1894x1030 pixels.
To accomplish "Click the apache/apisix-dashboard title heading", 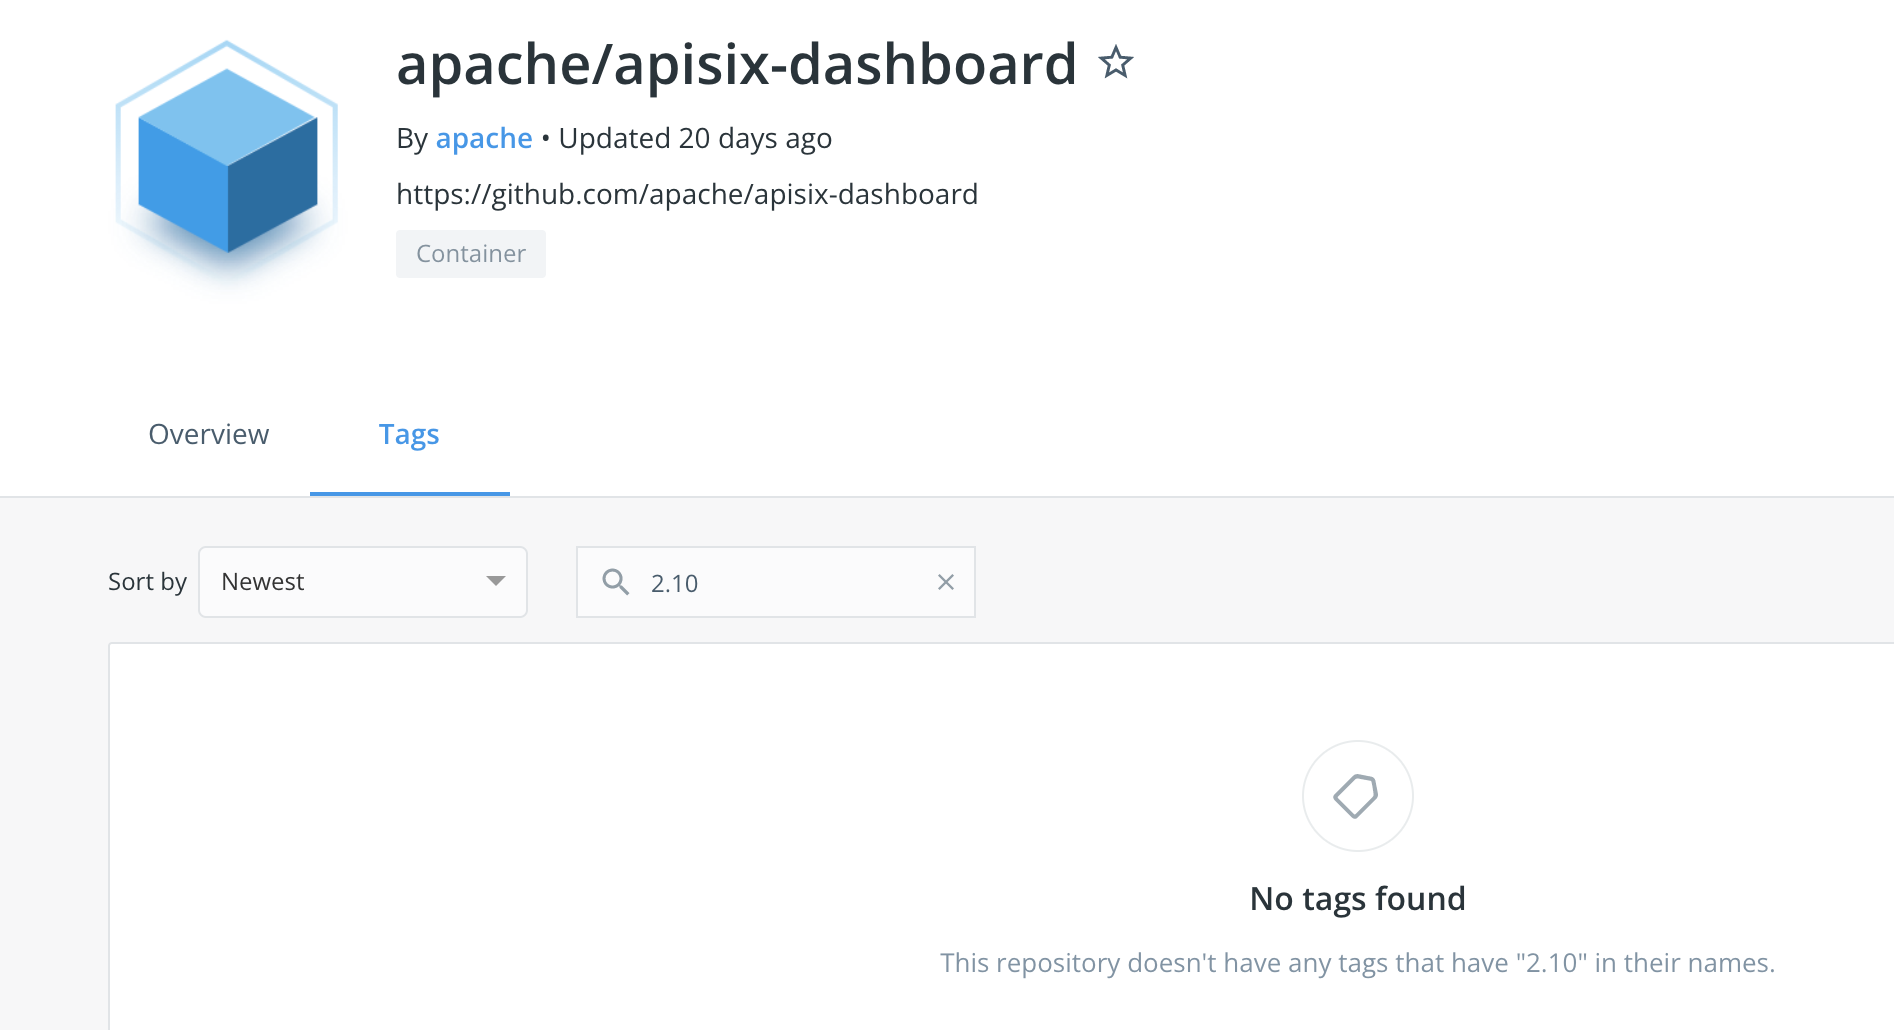I will pos(736,65).
